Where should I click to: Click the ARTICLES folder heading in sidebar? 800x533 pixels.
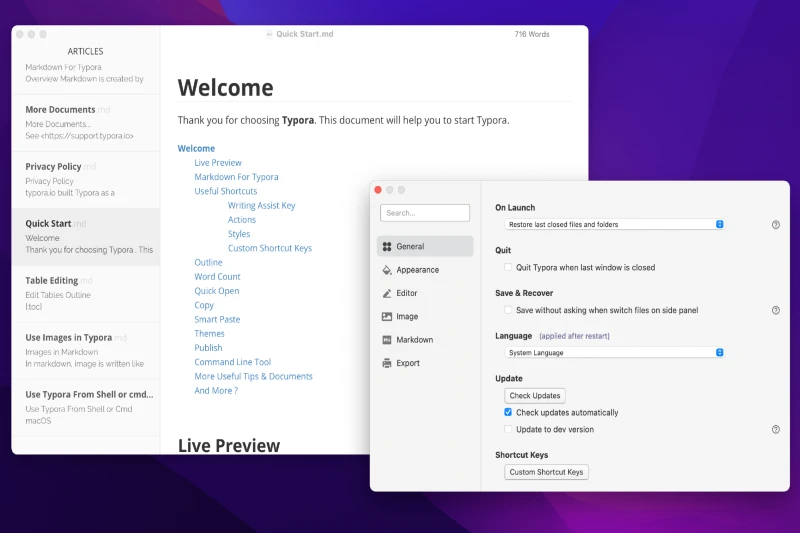(85, 52)
